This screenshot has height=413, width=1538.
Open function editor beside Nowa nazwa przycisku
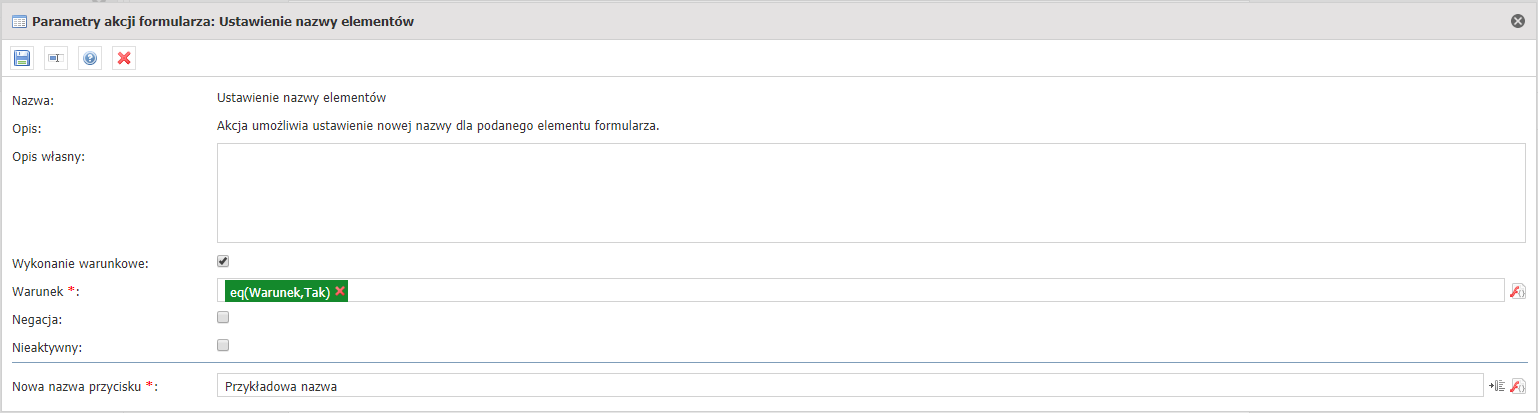[1517, 386]
